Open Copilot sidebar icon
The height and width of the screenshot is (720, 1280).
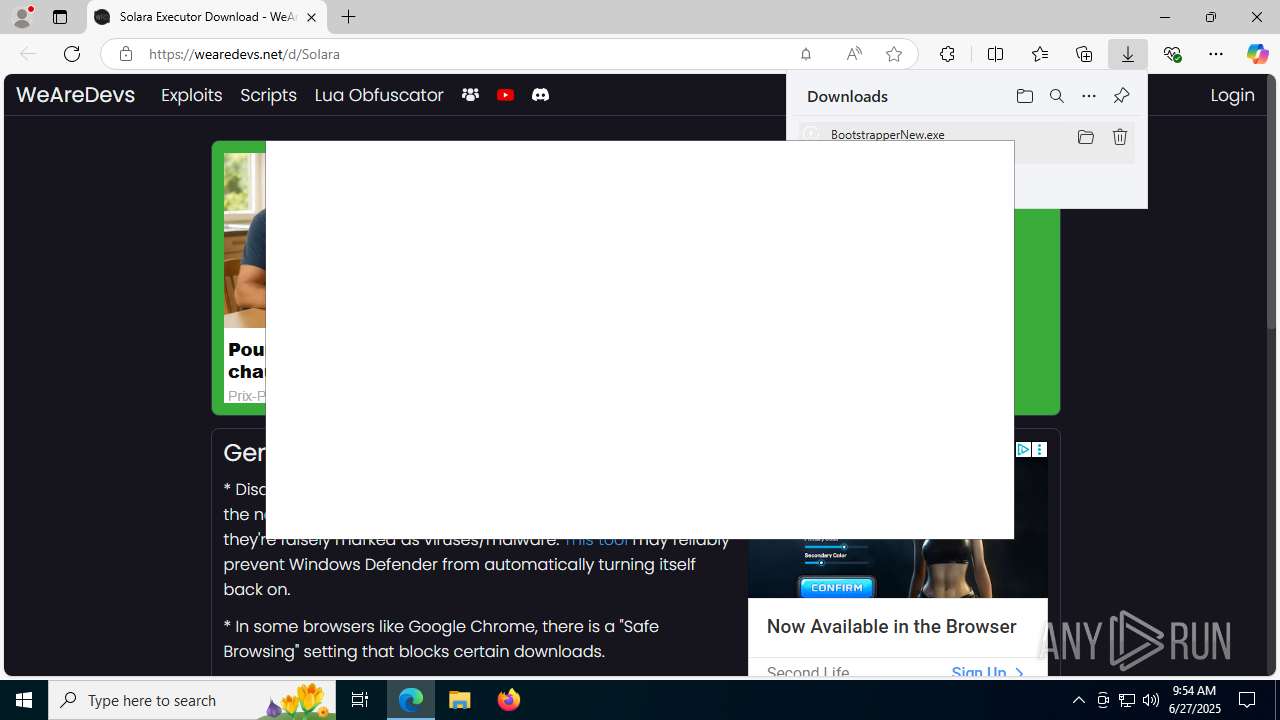click(x=1257, y=54)
